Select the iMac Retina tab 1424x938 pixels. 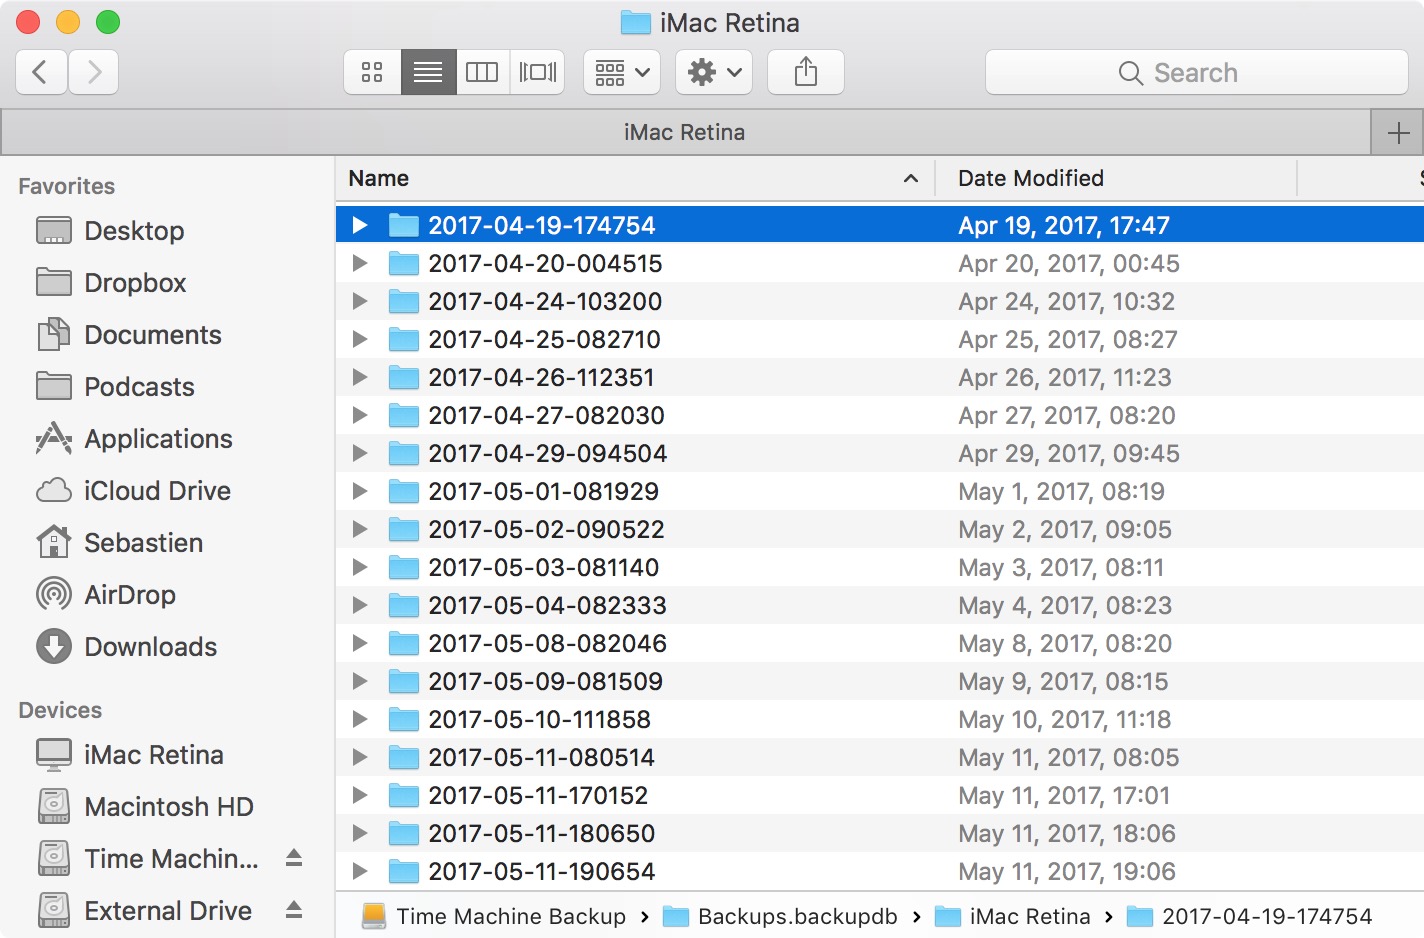684,132
